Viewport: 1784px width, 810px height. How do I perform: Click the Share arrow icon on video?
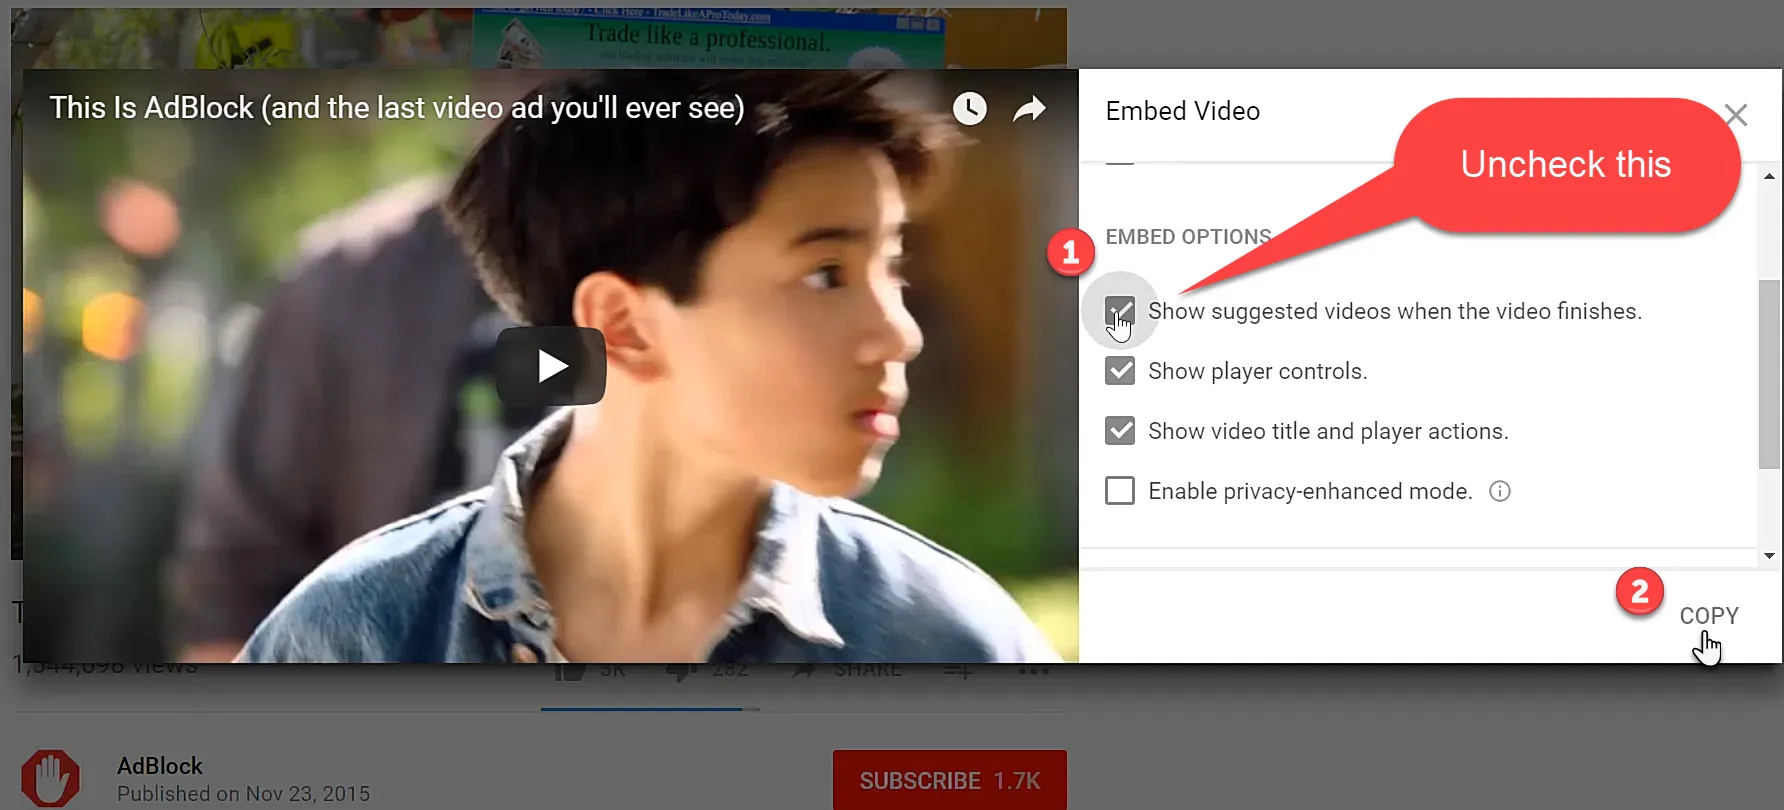click(x=1029, y=109)
